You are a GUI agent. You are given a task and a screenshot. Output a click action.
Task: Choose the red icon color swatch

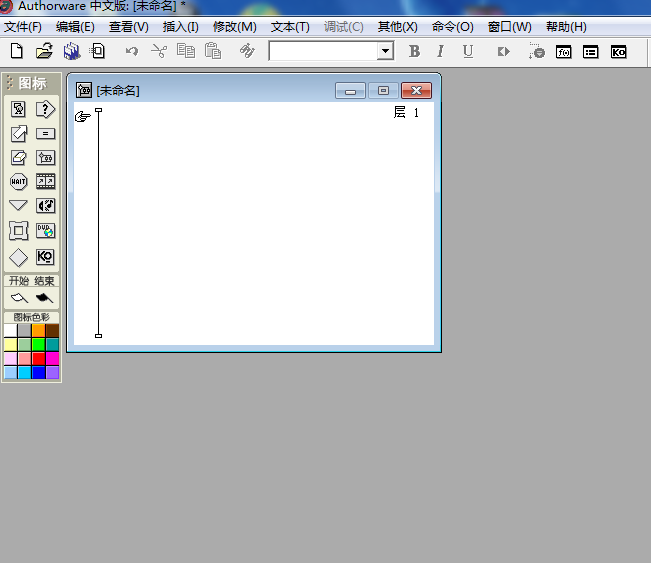coord(38,358)
